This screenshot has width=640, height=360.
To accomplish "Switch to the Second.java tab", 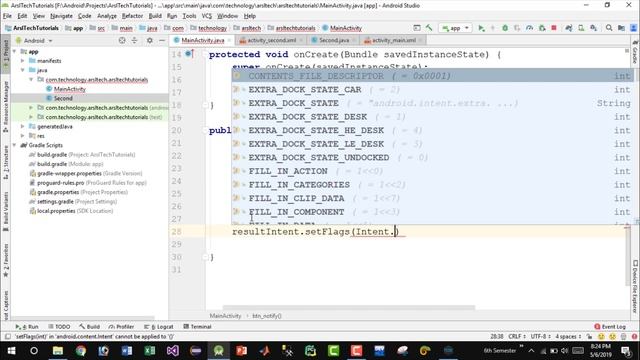I will (x=333, y=40).
